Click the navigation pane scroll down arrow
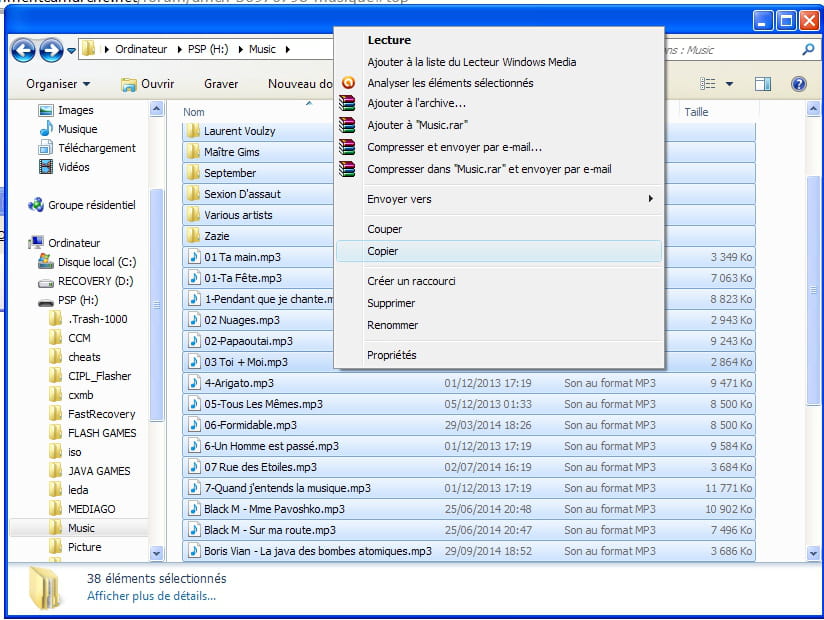The width and height of the screenshot is (824, 620). [x=157, y=553]
